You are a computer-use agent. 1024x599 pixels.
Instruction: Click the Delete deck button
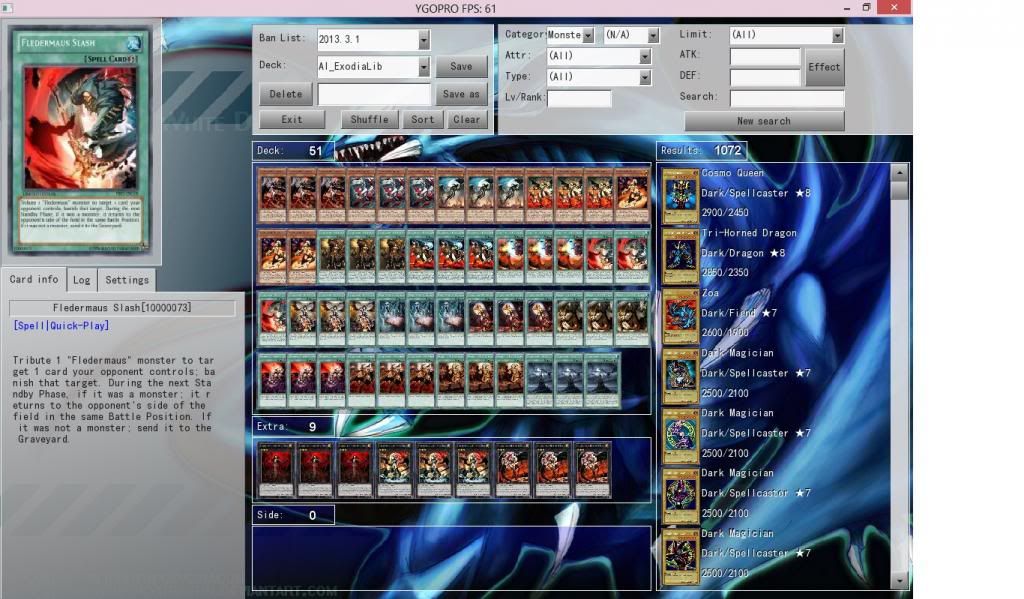click(286, 94)
